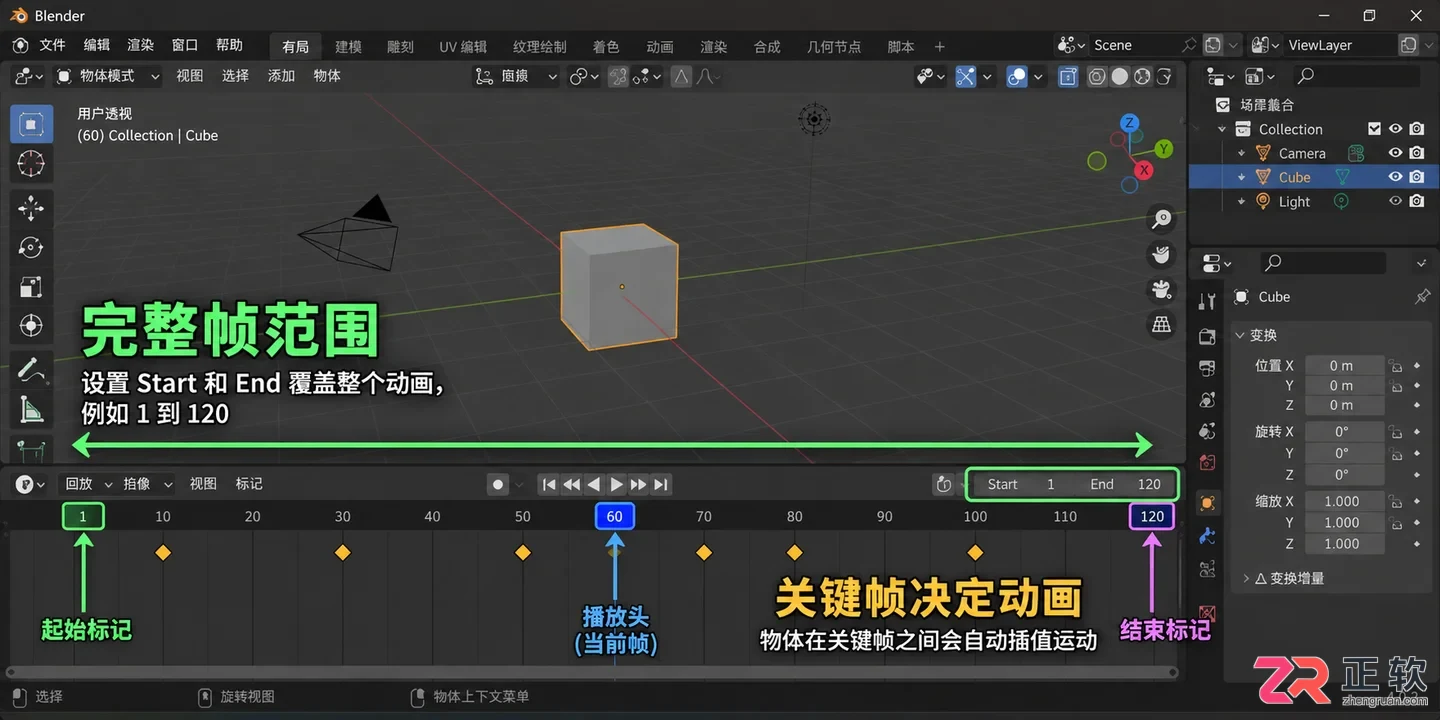
Task: Play the animation forward
Action: click(x=617, y=484)
